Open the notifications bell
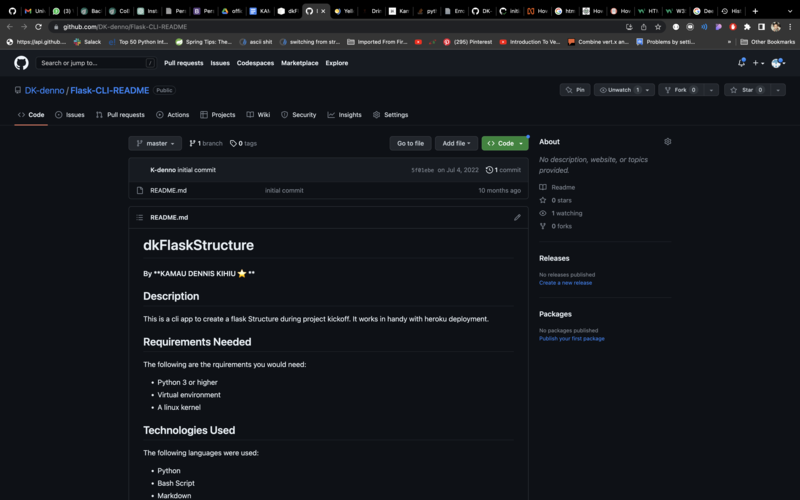The image size is (800, 500). pyautogui.click(x=741, y=63)
